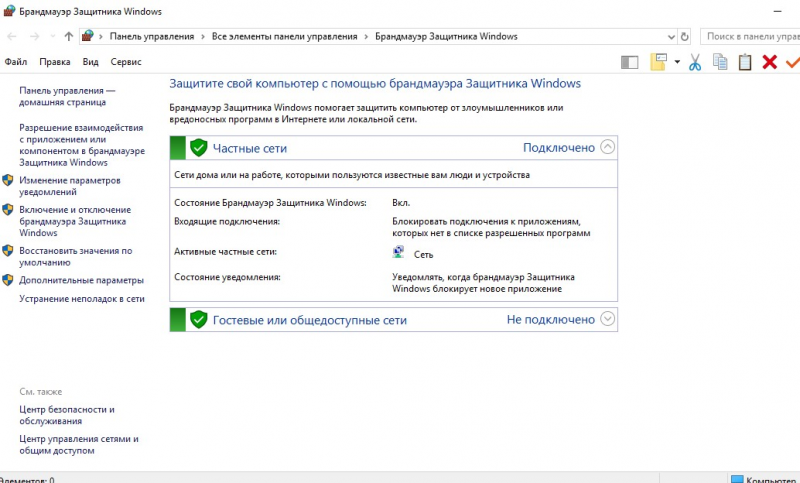The width and height of the screenshot is (800, 483).
Task: Open Разрешение взаимодействия с приложением link
Action: (x=82, y=145)
